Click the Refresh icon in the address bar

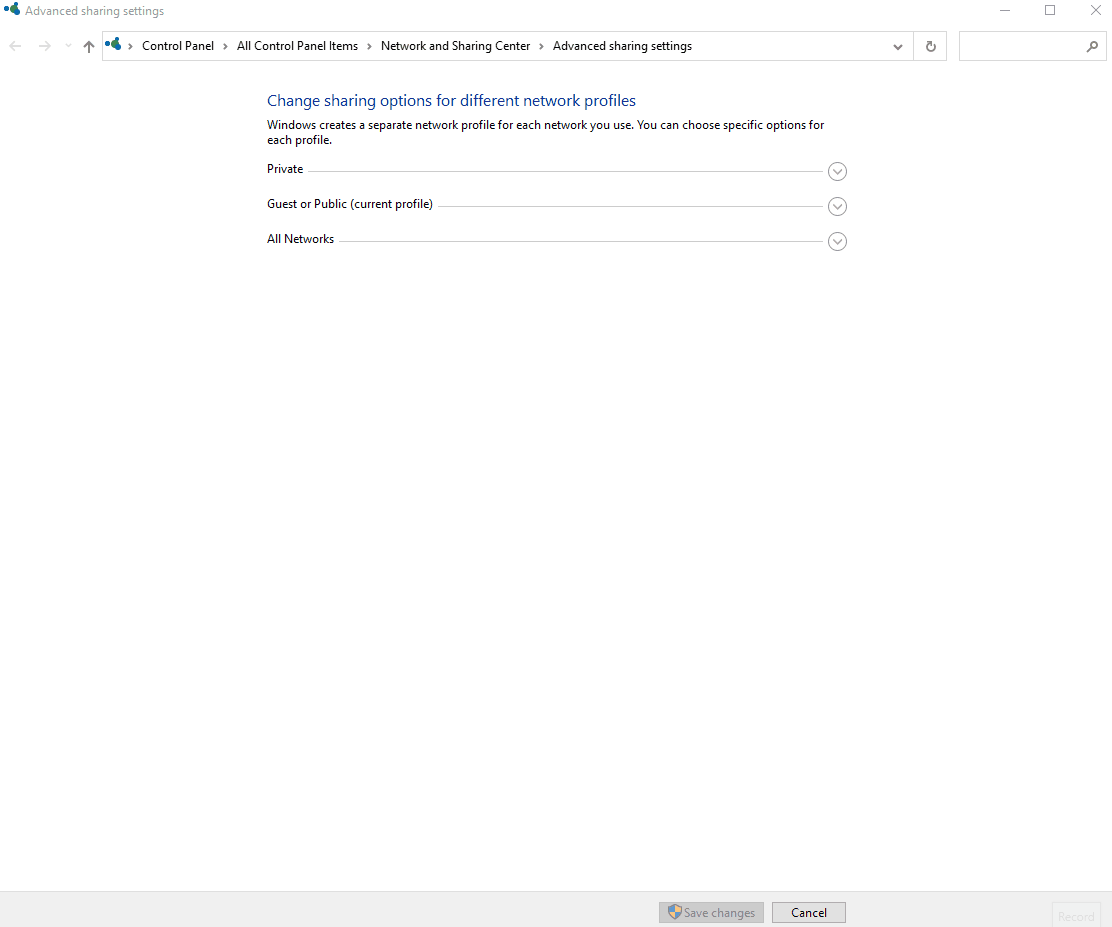coord(930,46)
